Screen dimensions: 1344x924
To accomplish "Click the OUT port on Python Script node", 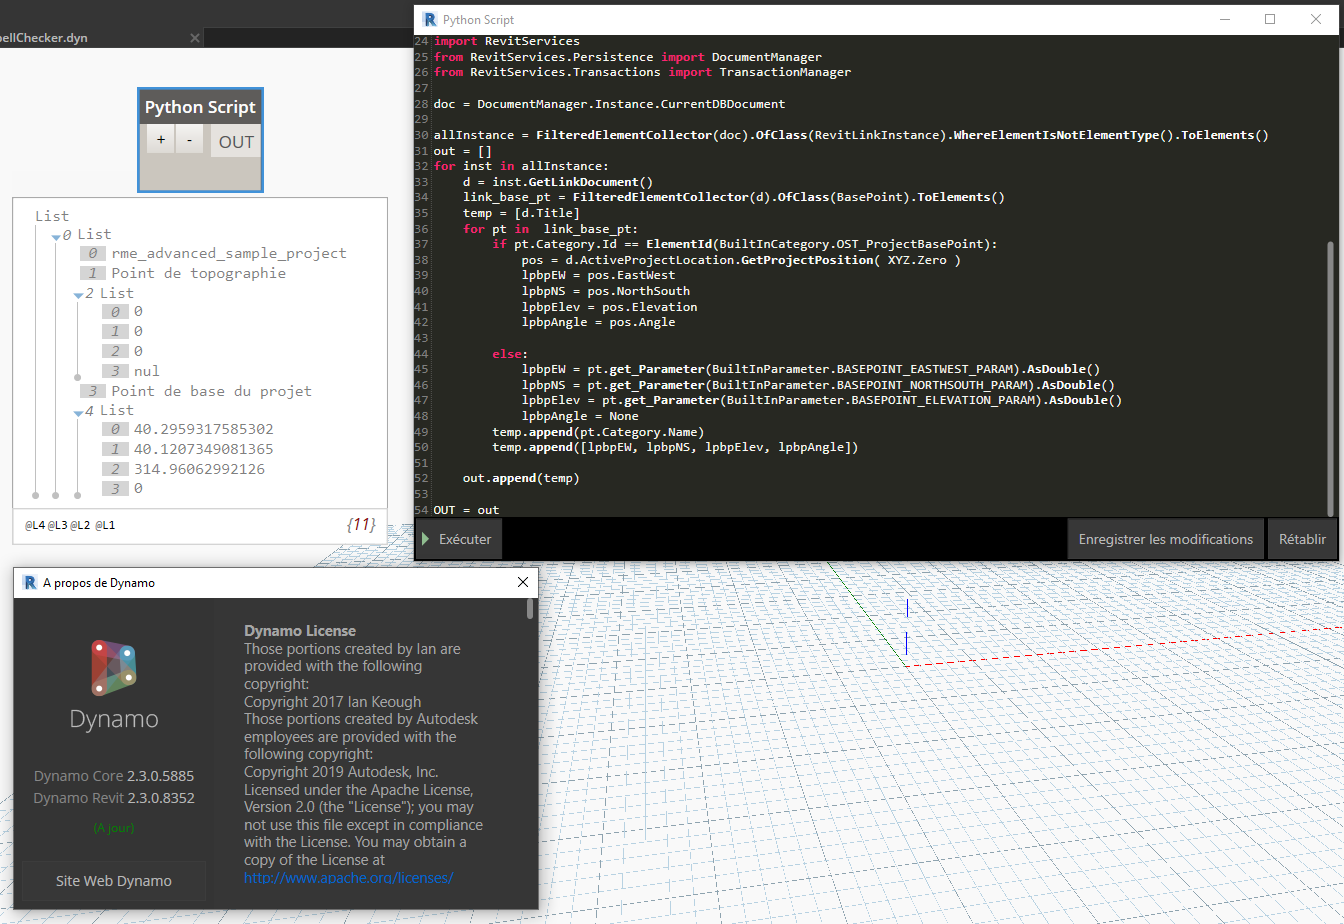I will click(x=236, y=142).
